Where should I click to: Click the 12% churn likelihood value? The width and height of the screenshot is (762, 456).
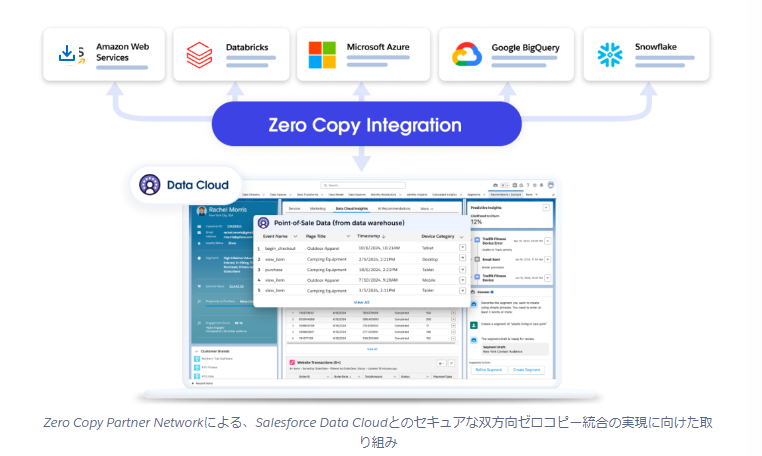pos(476,222)
